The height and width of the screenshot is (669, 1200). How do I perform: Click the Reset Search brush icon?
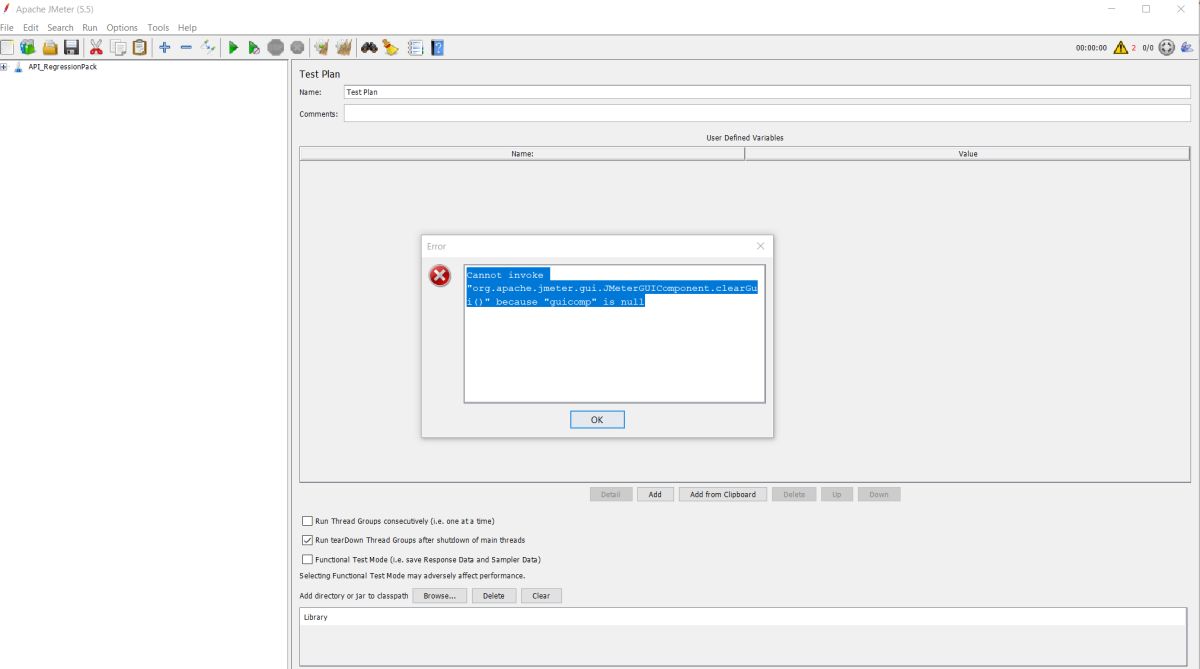(x=391, y=47)
